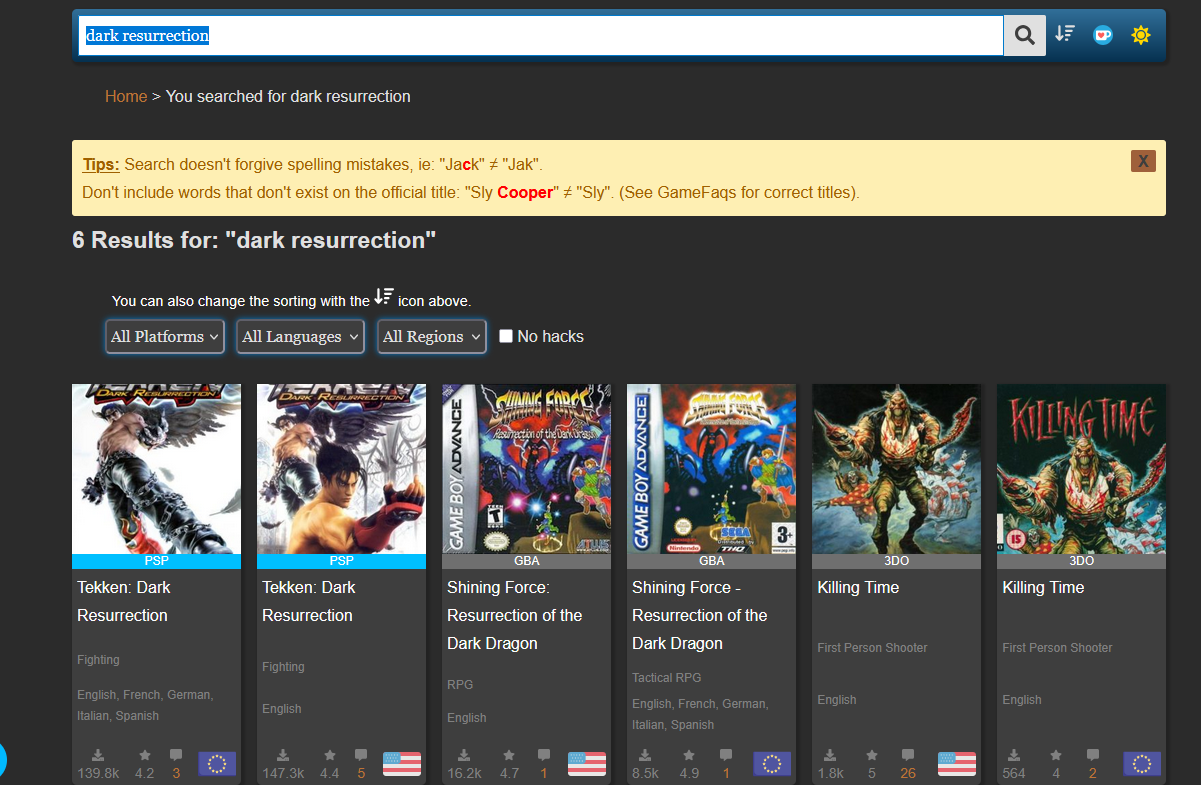
Task: Click USA flag on Killing Time 1.8k card
Action: pyautogui.click(x=957, y=764)
